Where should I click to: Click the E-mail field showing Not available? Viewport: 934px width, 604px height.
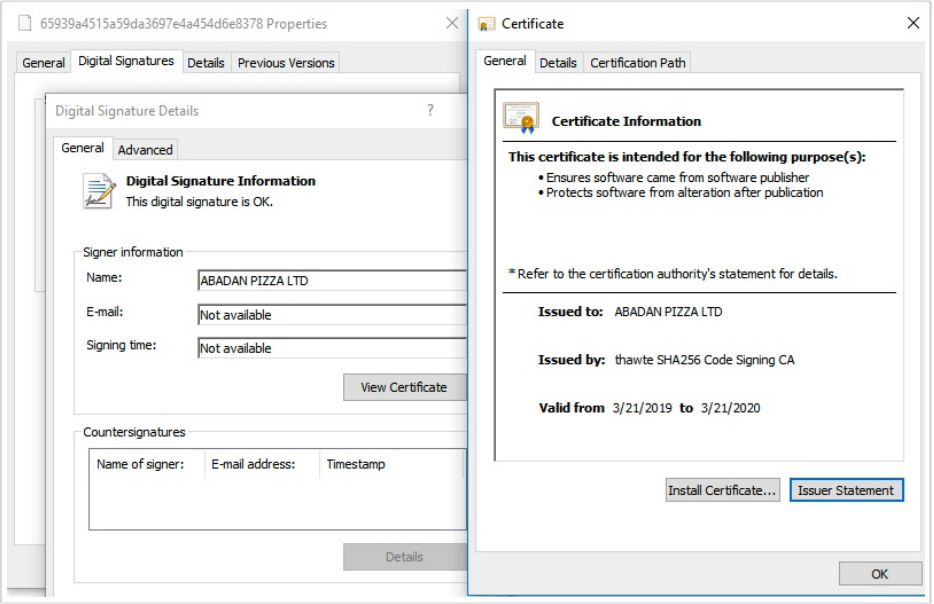click(332, 315)
